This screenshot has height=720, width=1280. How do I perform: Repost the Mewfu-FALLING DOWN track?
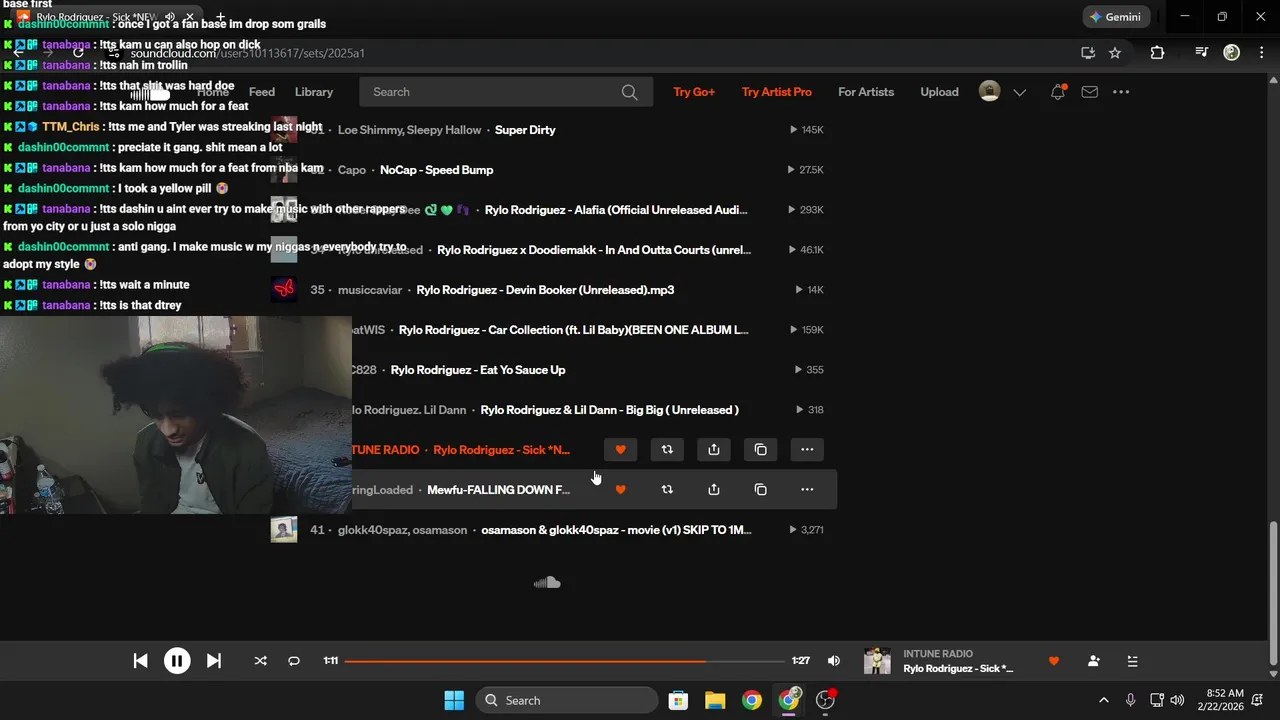coord(667,490)
